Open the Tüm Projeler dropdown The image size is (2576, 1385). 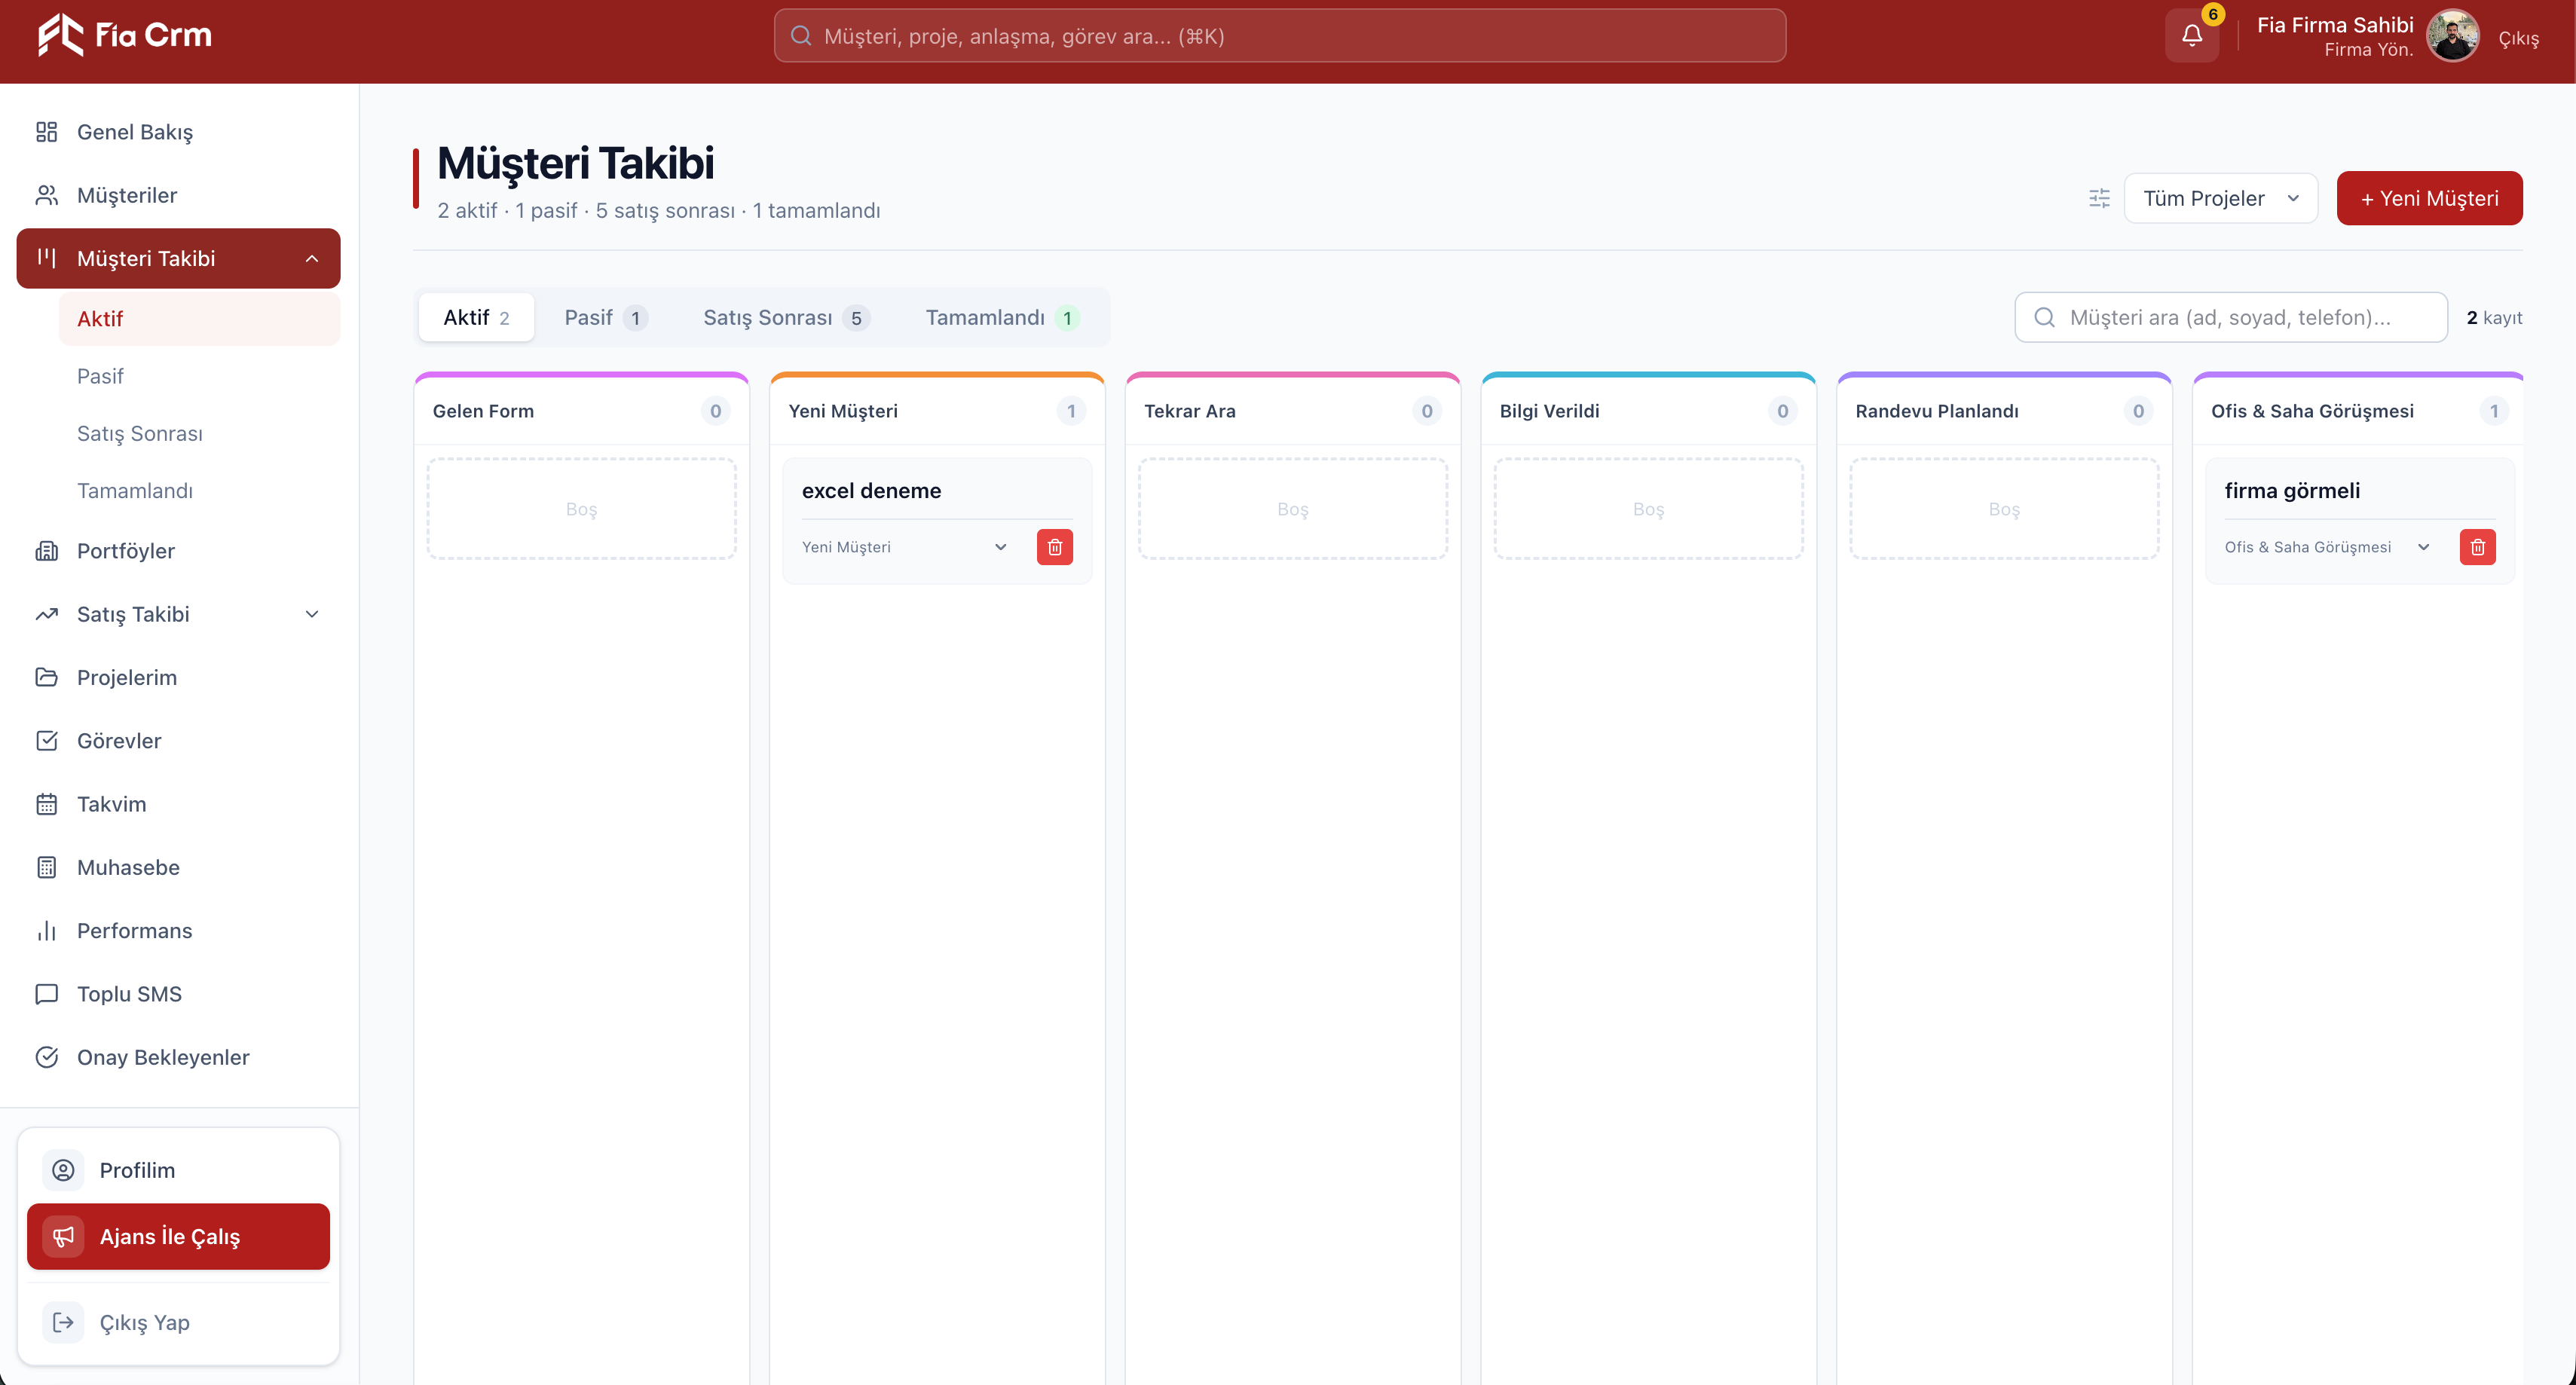pyautogui.click(x=2220, y=198)
